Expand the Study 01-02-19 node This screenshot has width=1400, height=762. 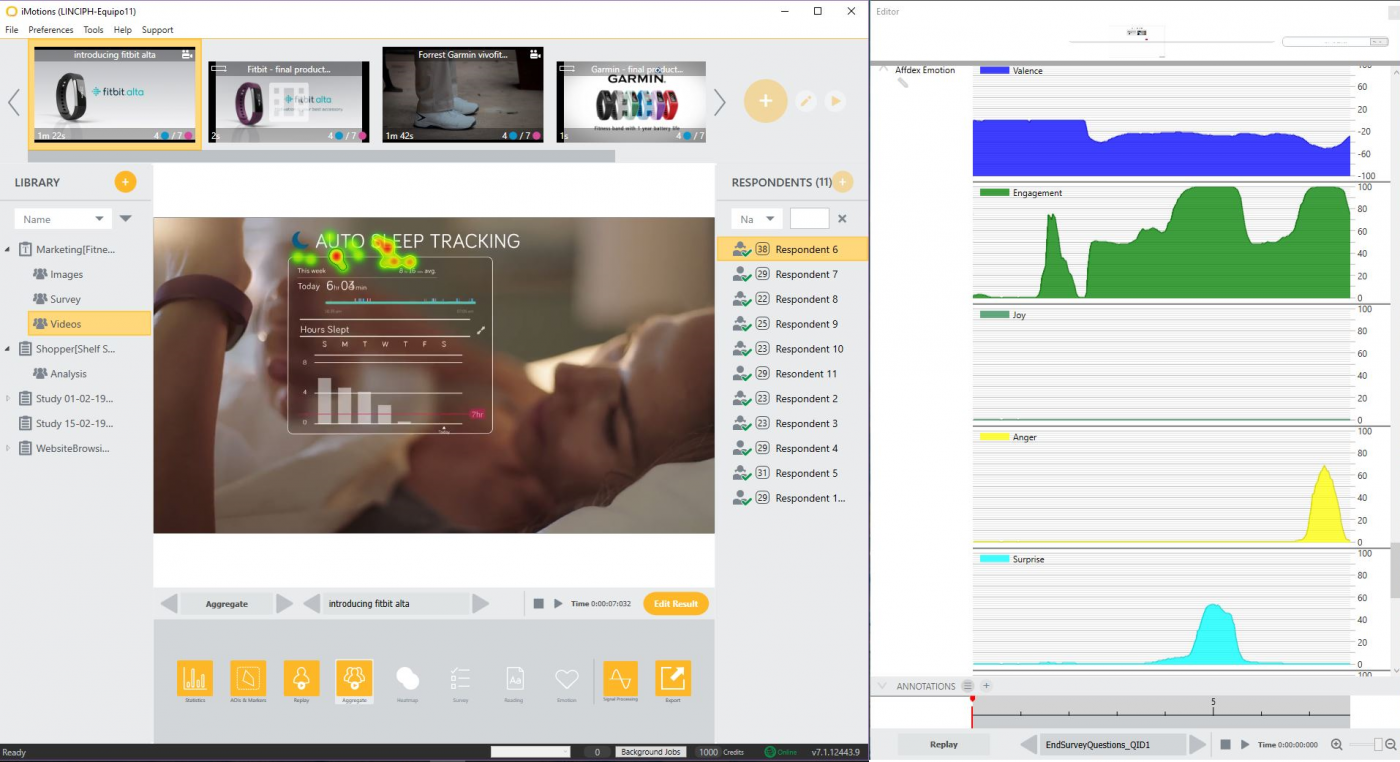click(x=8, y=398)
